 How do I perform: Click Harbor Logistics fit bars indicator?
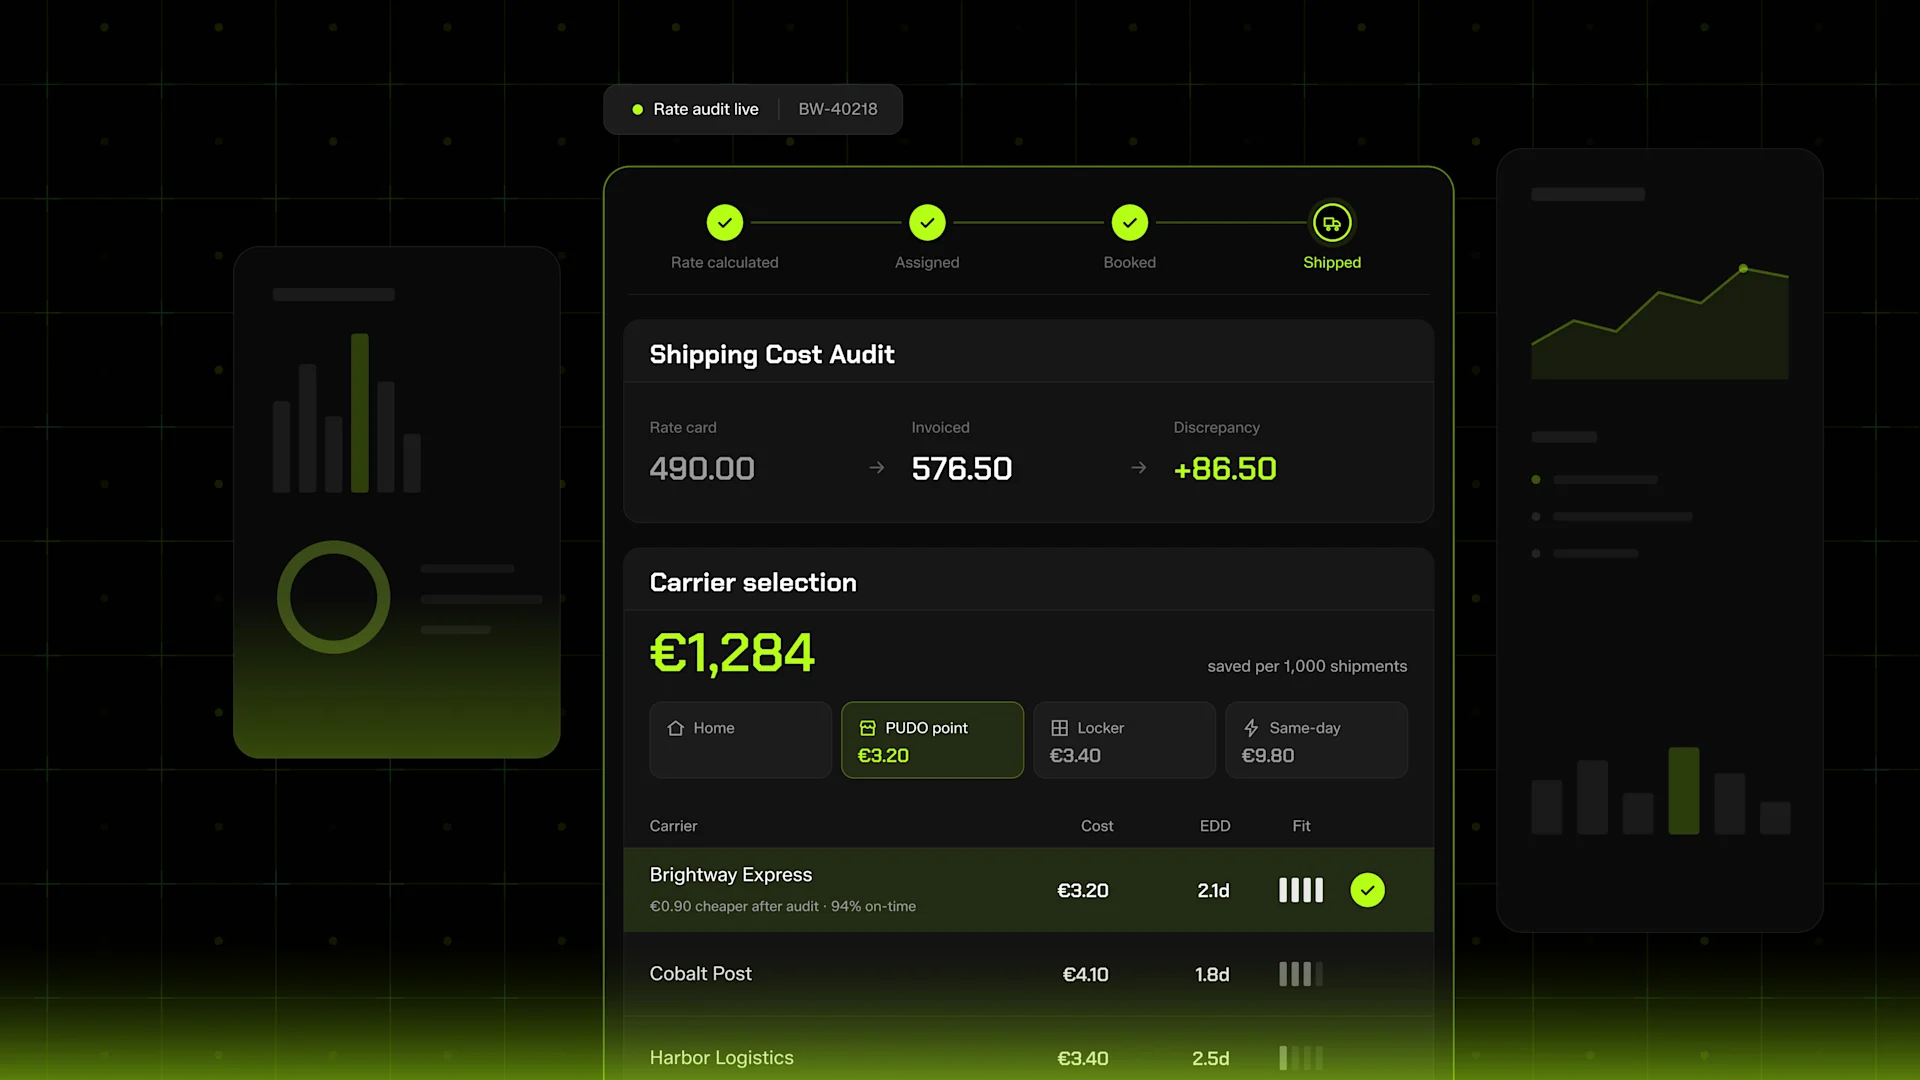[x=1301, y=1058]
